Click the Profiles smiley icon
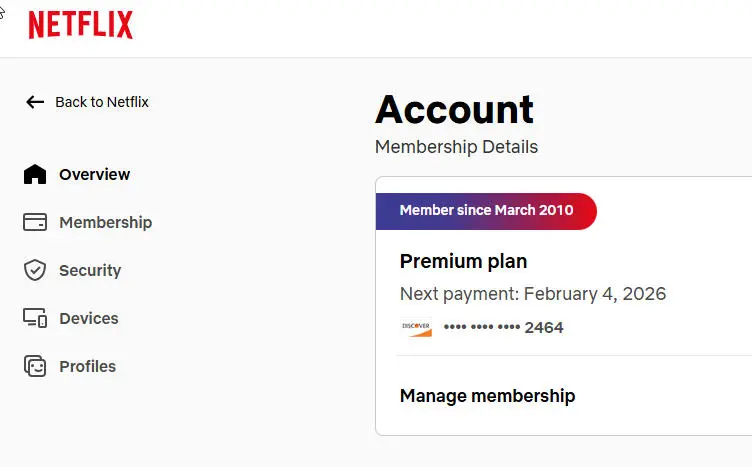Viewport: 752px width, 467px height. click(x=35, y=366)
